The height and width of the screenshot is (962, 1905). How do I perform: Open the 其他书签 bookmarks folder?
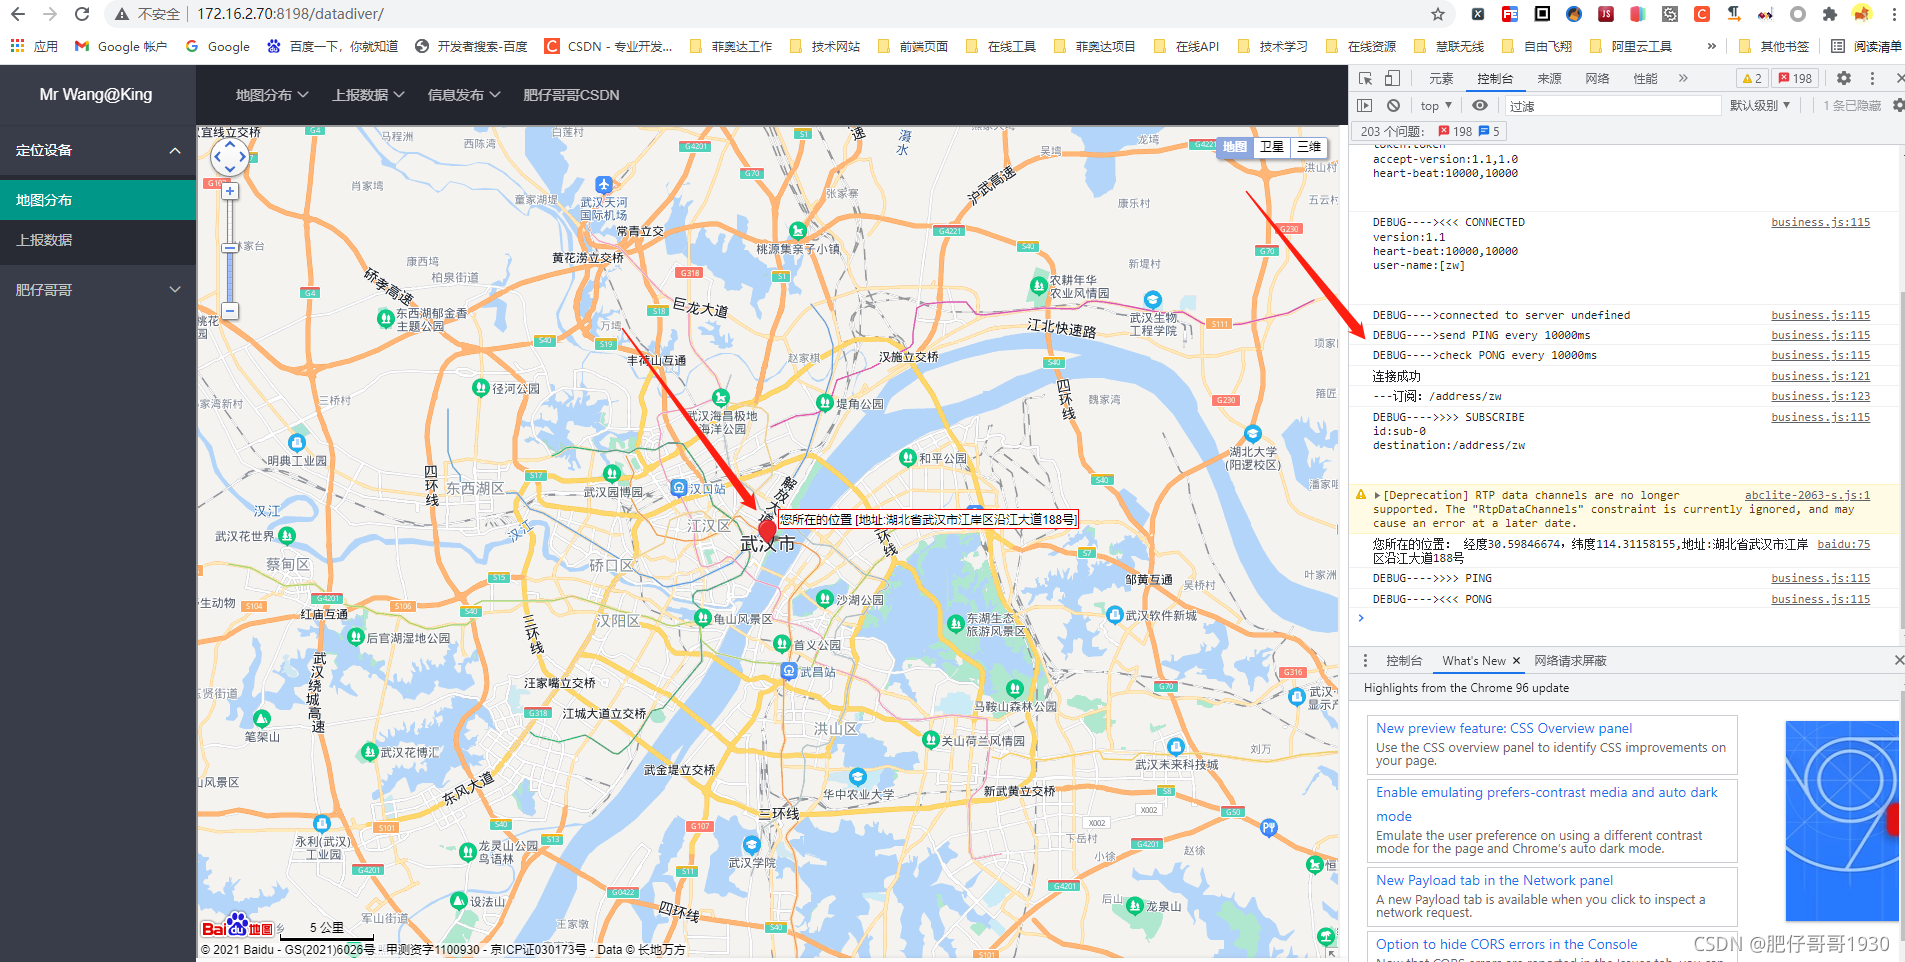[1774, 46]
